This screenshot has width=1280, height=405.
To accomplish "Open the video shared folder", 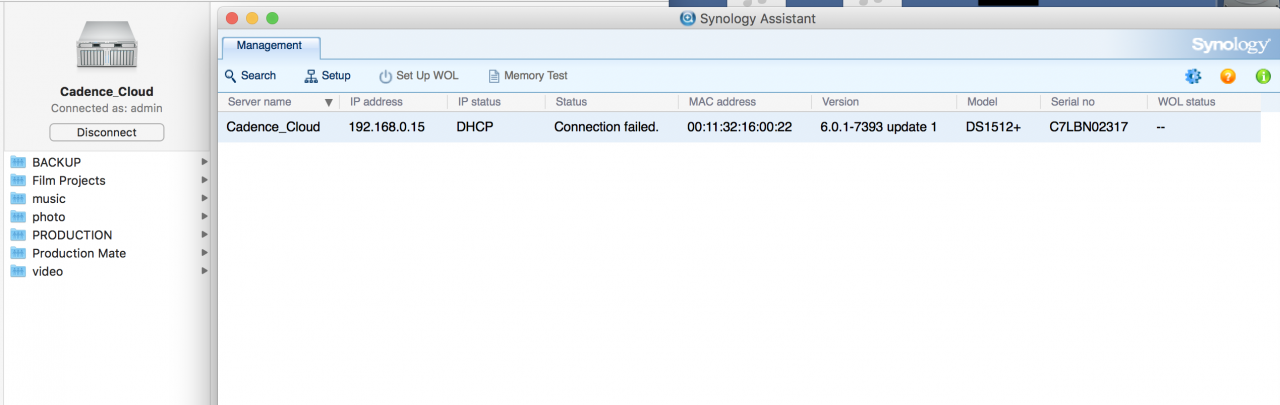I will [x=47, y=271].
